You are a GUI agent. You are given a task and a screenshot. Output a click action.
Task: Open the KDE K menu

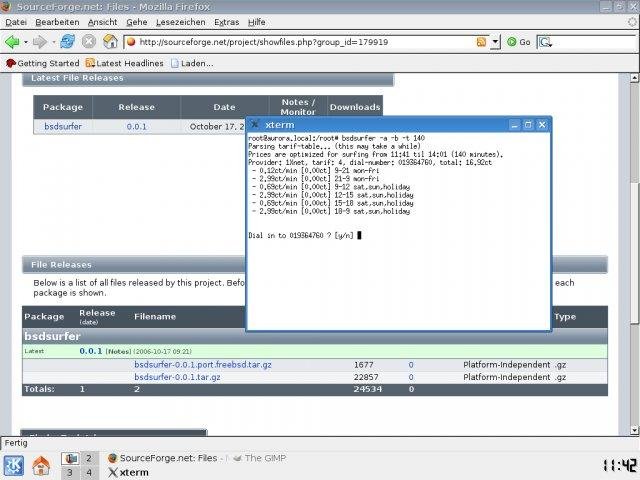14,466
